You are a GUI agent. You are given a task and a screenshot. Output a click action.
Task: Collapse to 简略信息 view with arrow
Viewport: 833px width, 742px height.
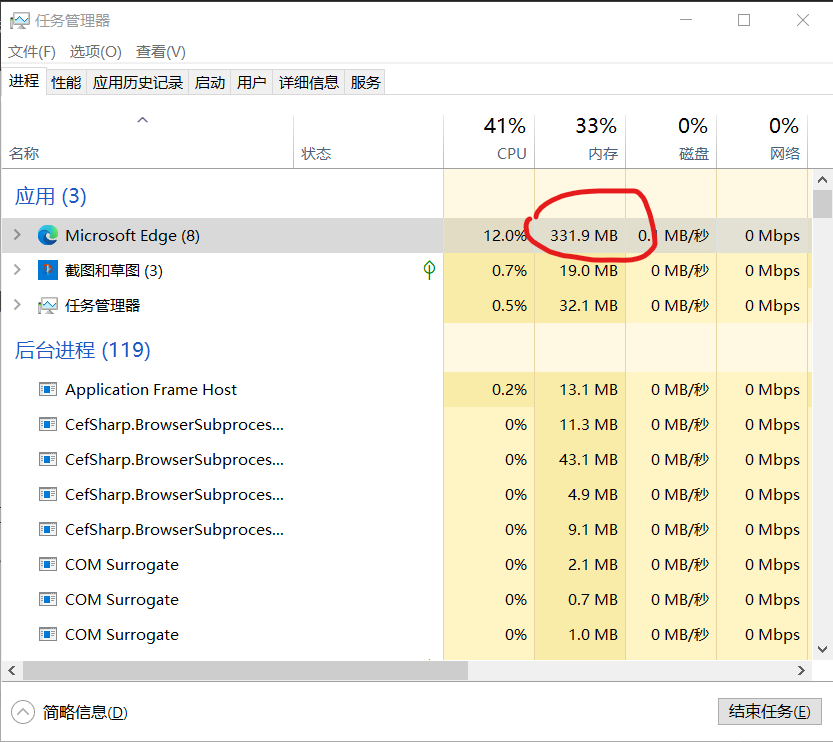coord(23,712)
